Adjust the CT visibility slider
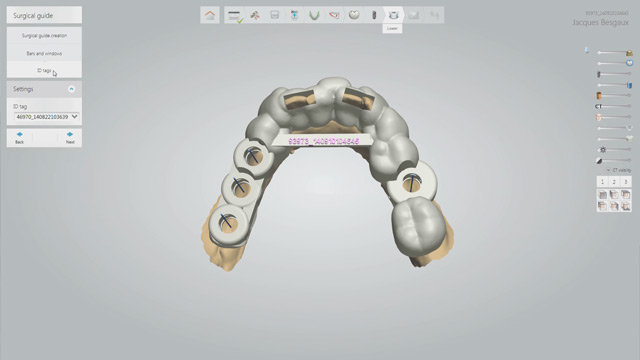Viewport: 640px width, 360px height. (x=613, y=106)
